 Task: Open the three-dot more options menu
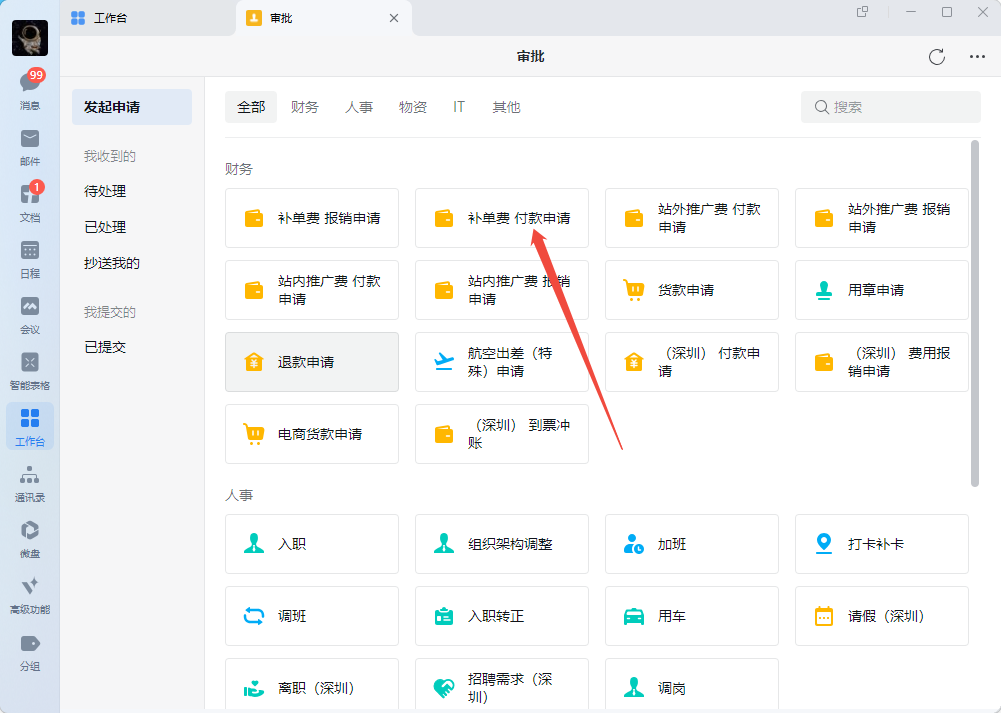point(977,57)
